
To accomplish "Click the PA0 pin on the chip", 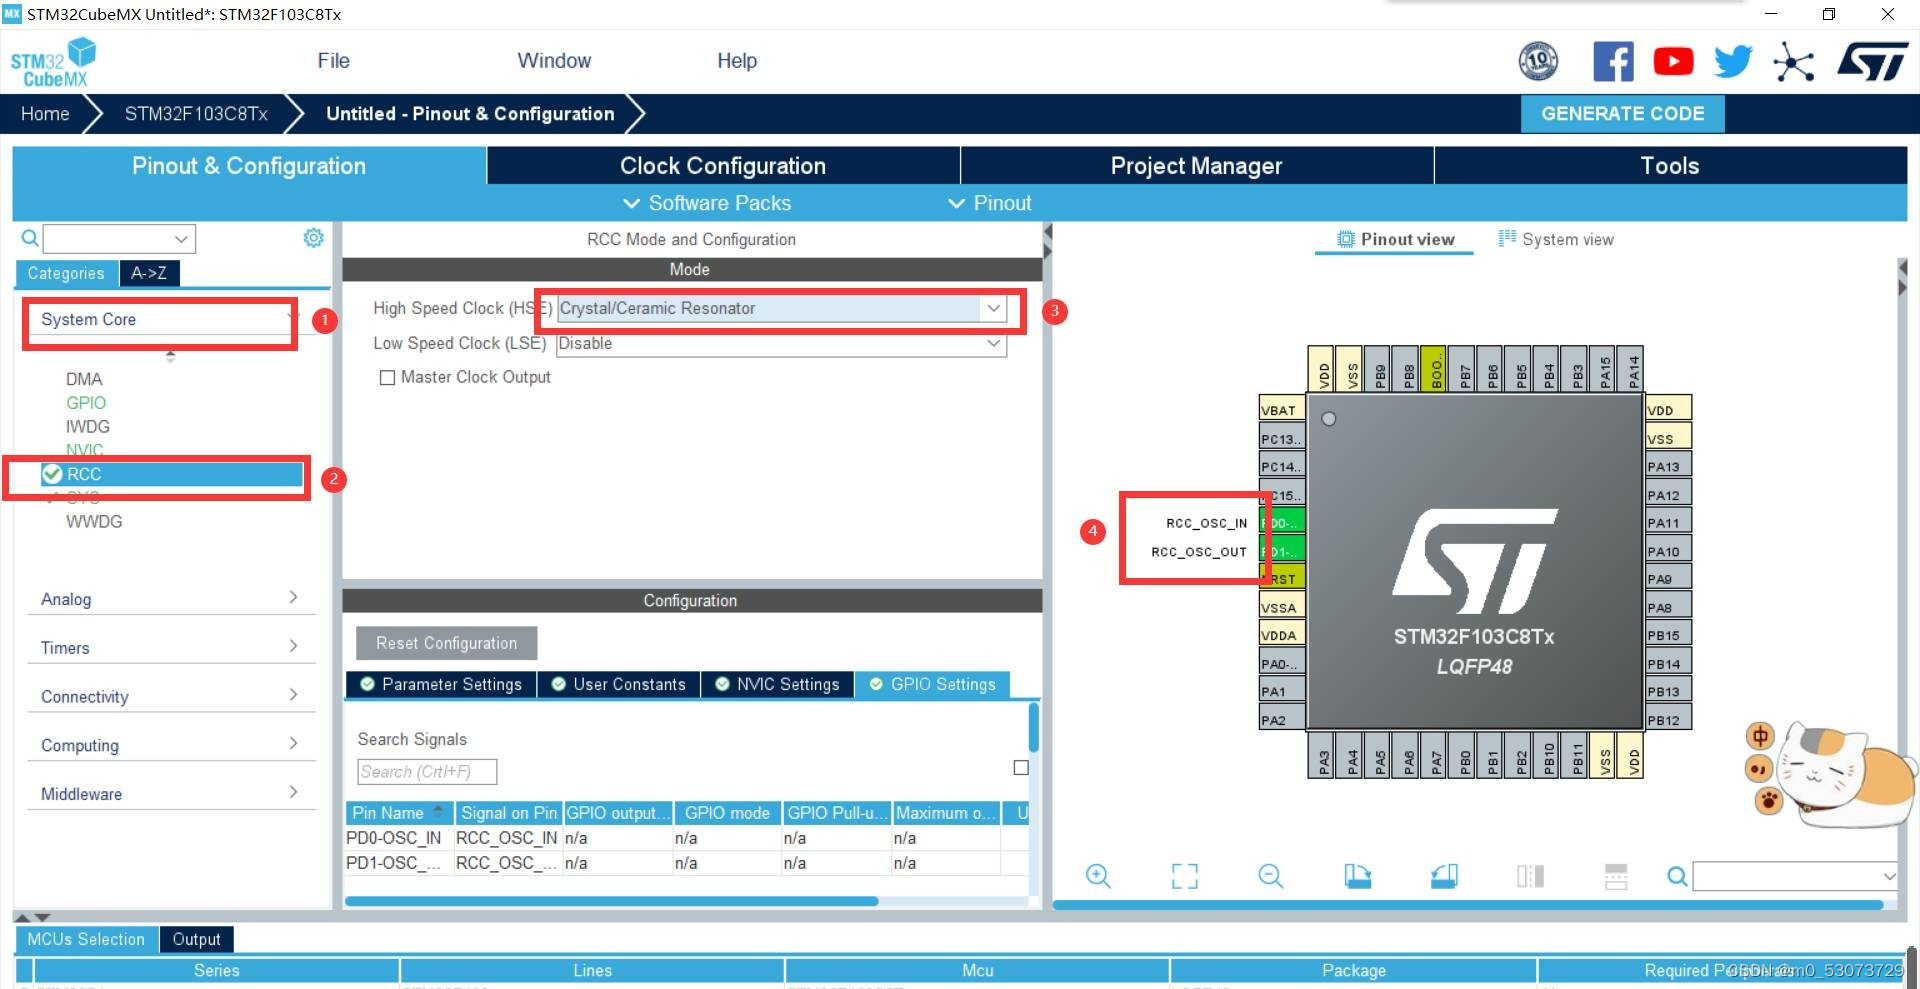I will coord(1283,664).
